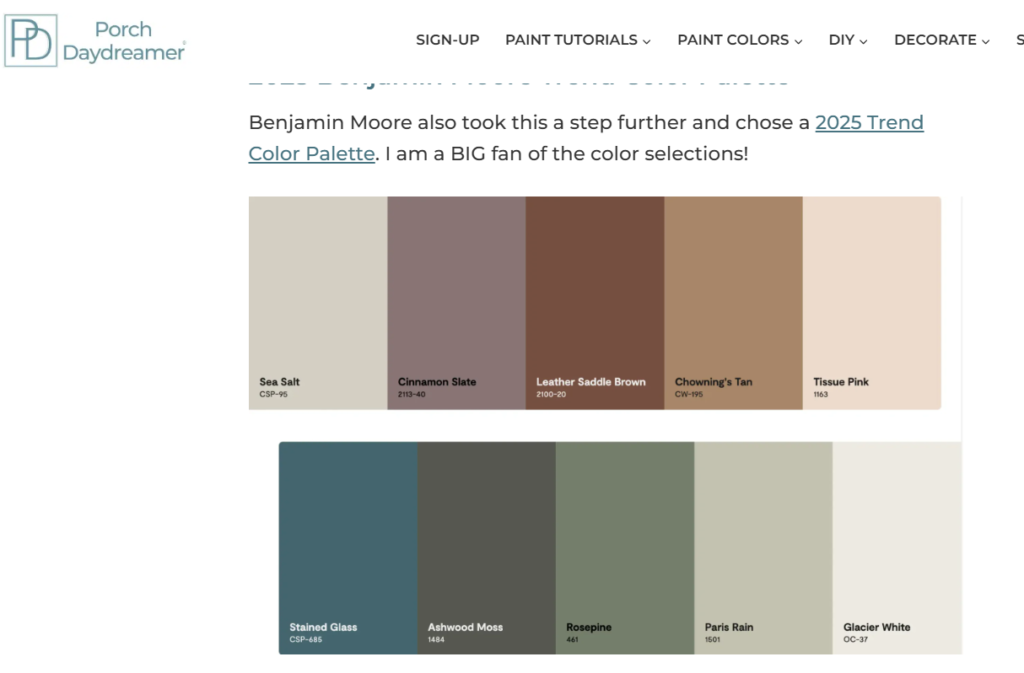Follow the 2025 Trend Color Palette link
The height and width of the screenshot is (673, 1024).
tap(869, 123)
